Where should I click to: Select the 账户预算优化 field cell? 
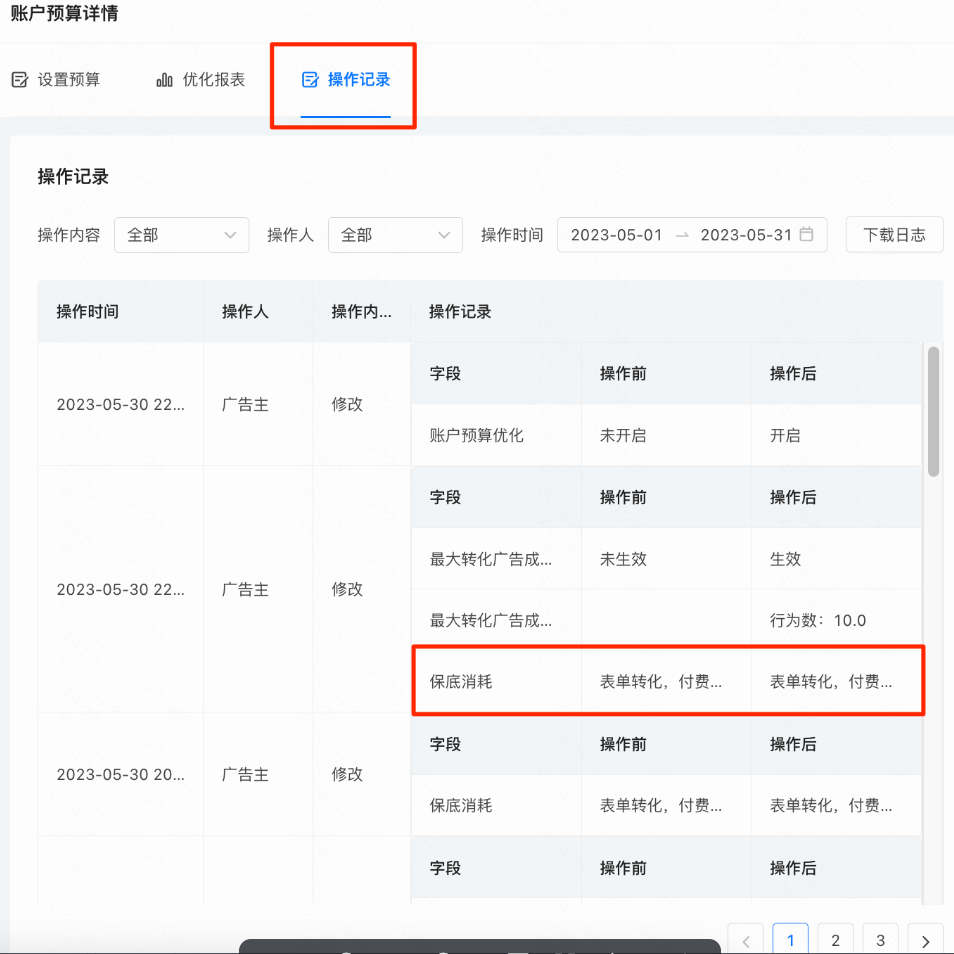496,436
